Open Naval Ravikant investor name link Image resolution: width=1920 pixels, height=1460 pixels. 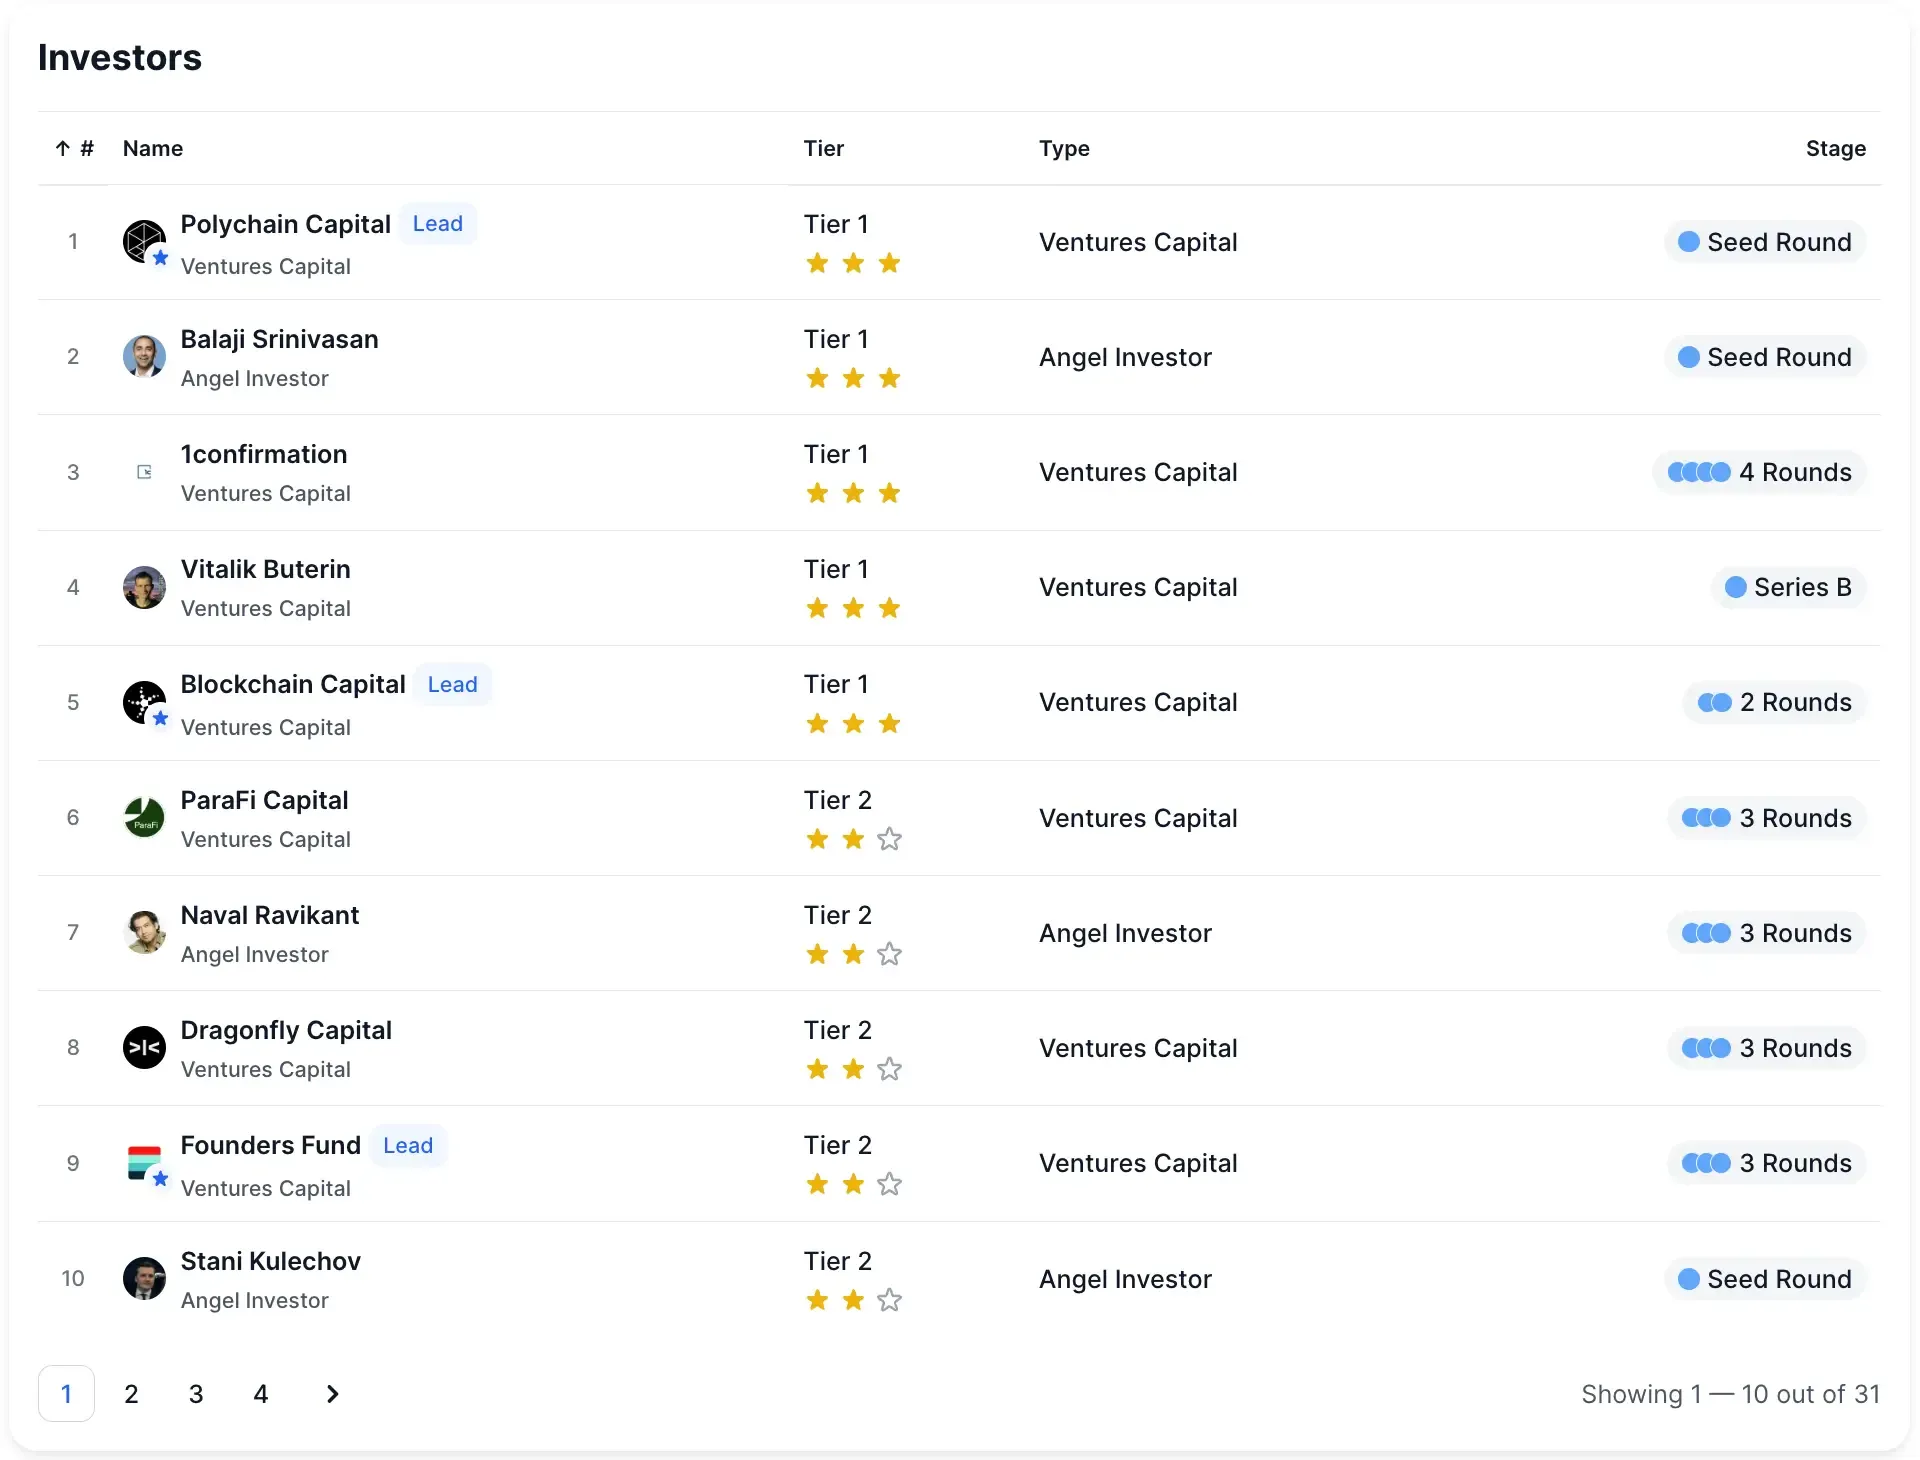(270, 915)
